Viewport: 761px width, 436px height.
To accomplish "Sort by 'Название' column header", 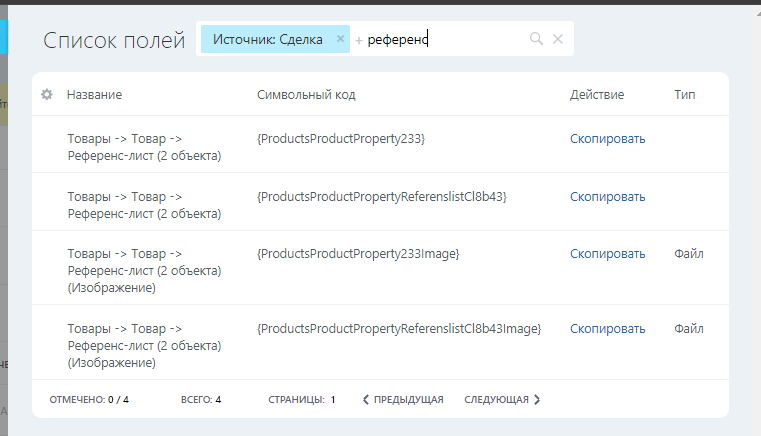I will point(94,95).
